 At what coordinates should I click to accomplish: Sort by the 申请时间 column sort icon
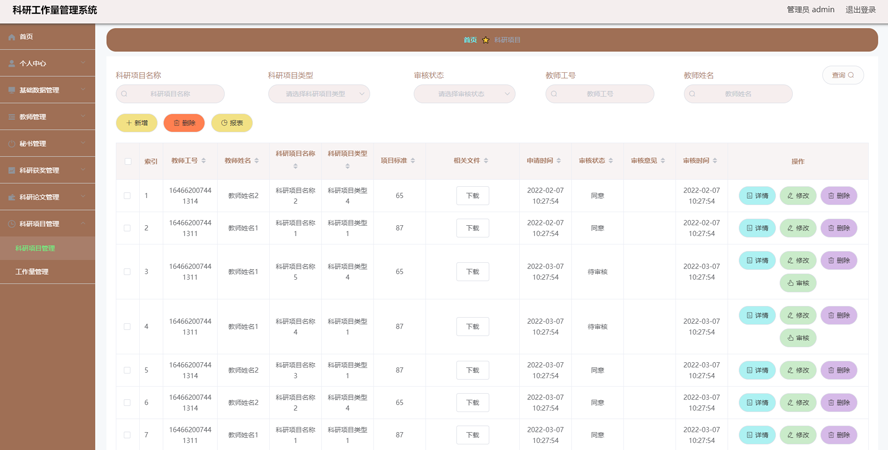559,161
